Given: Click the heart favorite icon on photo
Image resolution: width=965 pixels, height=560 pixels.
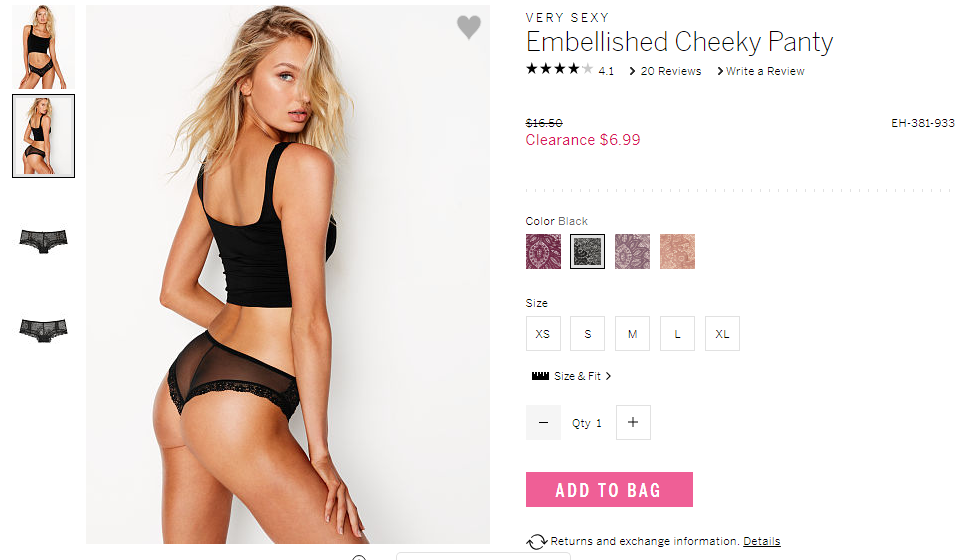Looking at the screenshot, I should click(x=468, y=27).
